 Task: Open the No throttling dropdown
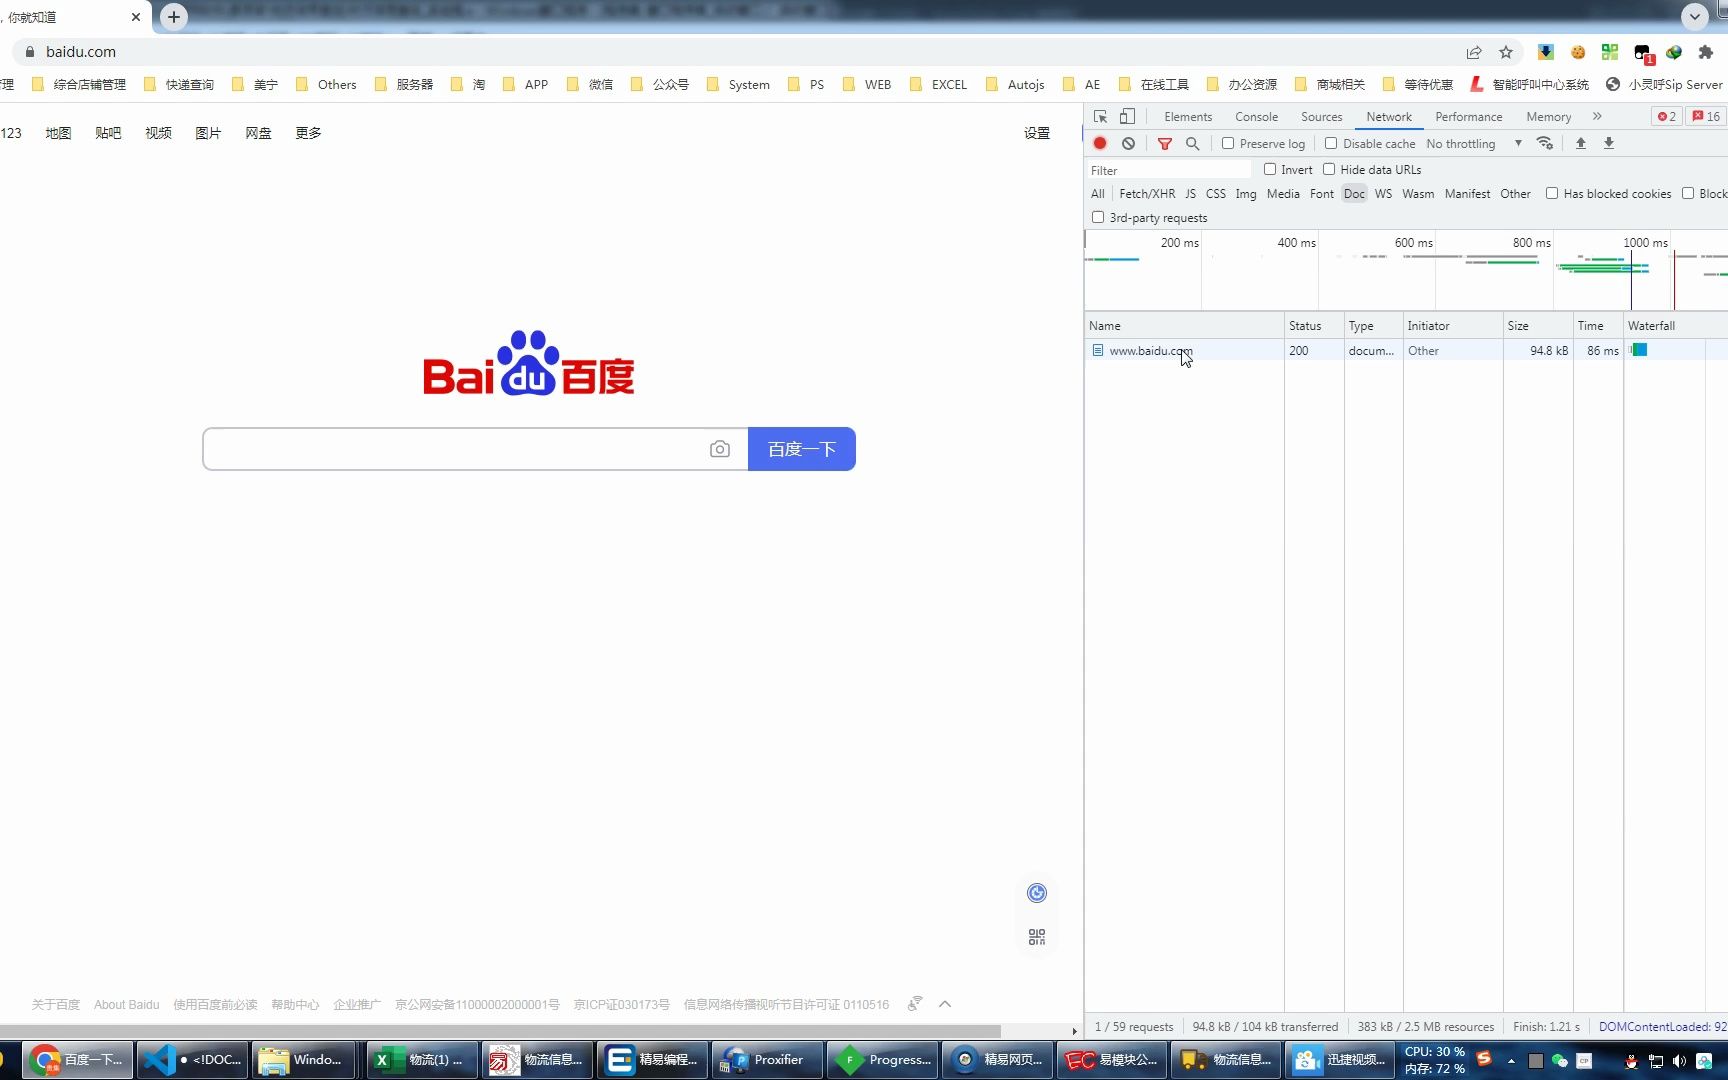tap(1474, 143)
